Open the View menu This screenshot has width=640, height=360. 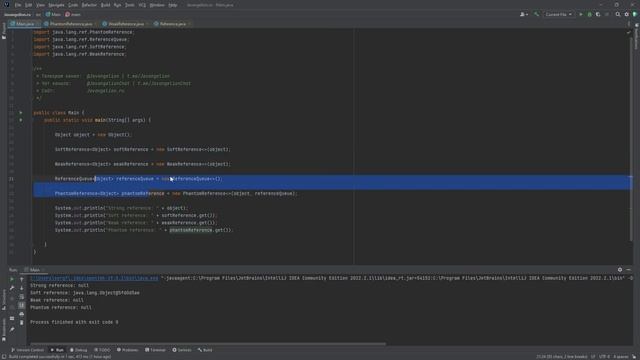(40, 5)
